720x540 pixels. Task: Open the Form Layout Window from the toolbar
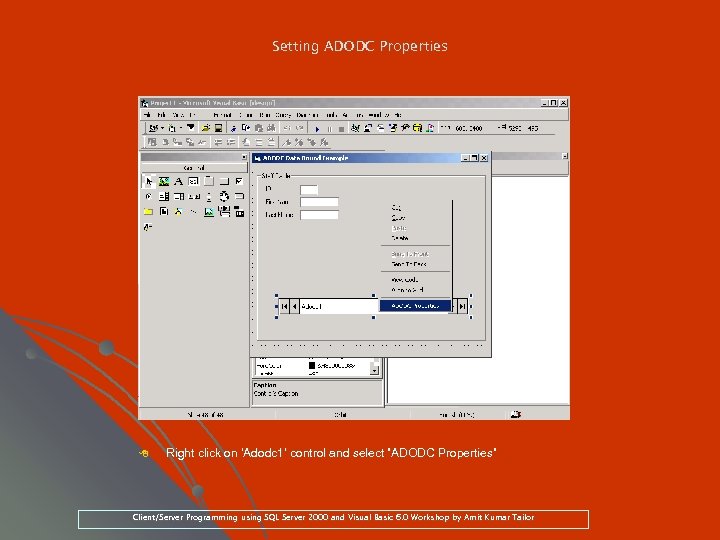[x=380, y=128]
